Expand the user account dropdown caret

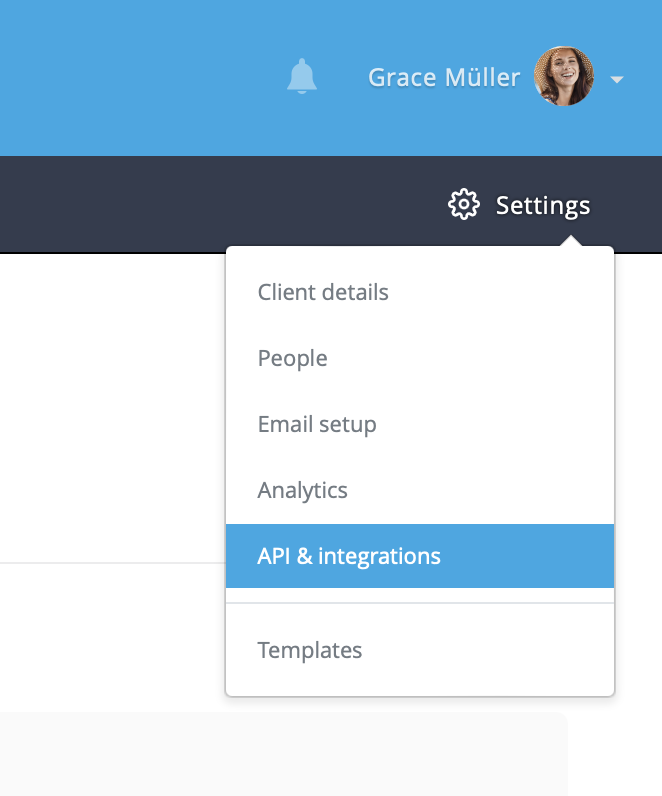[617, 79]
